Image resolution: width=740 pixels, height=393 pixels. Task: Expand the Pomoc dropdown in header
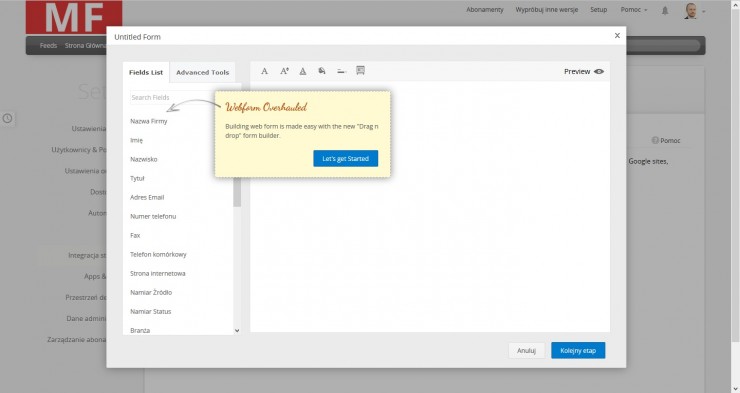[633, 9]
